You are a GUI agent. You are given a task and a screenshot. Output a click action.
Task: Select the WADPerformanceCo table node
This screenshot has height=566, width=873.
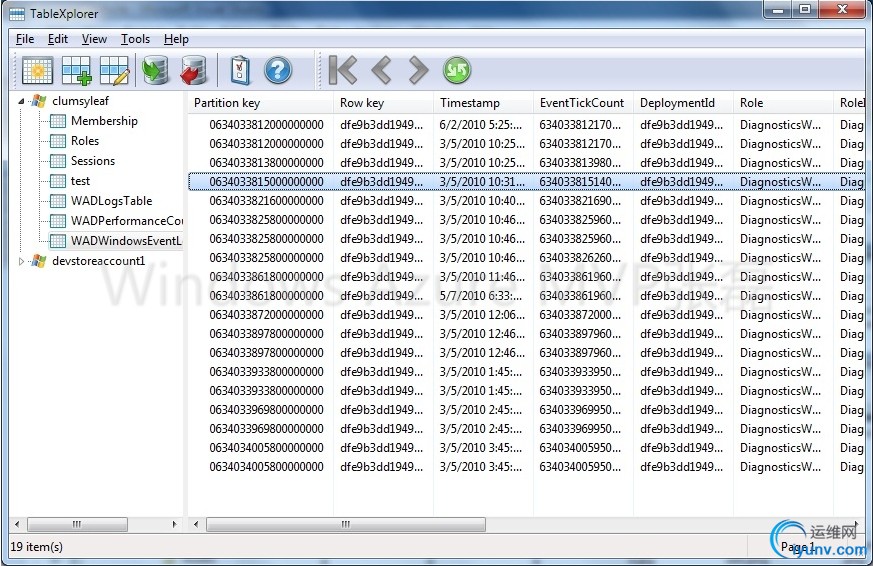tap(126, 221)
